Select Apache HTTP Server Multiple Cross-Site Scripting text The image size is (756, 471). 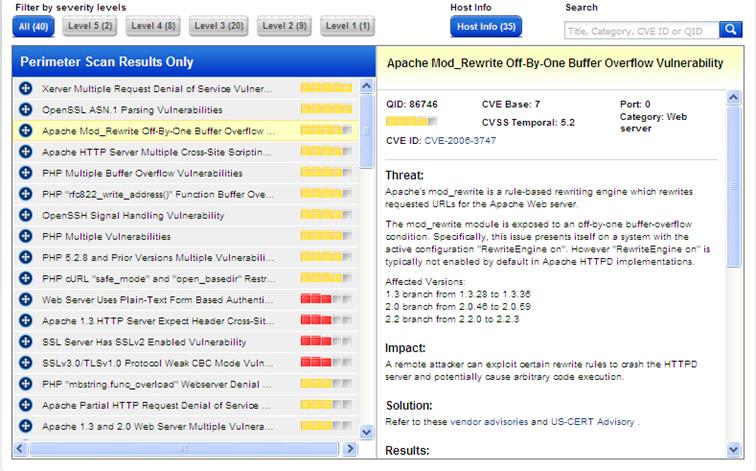click(157, 152)
